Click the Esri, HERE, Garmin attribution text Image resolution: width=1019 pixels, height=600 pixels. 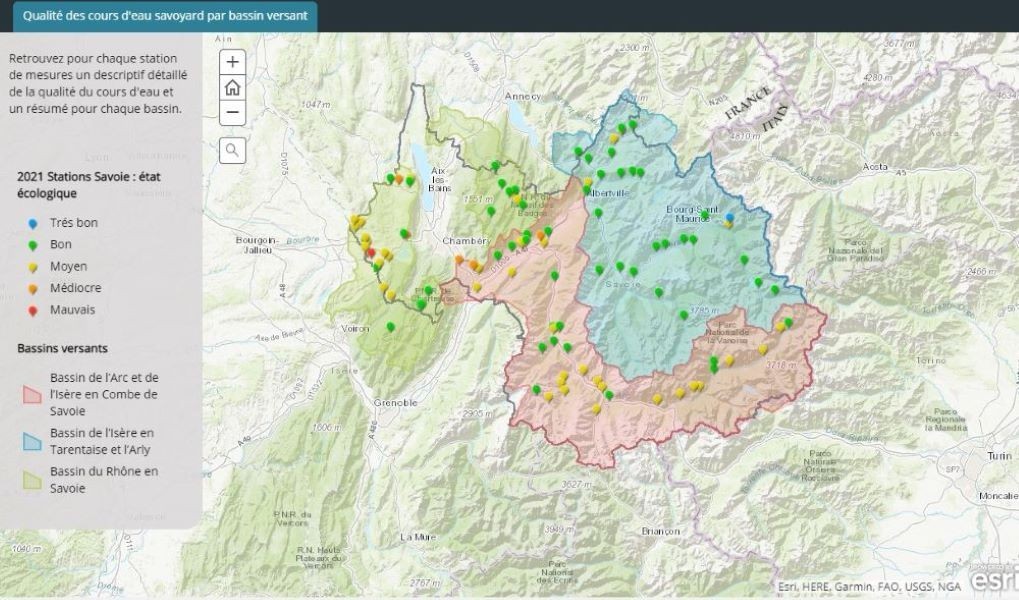[869, 587]
